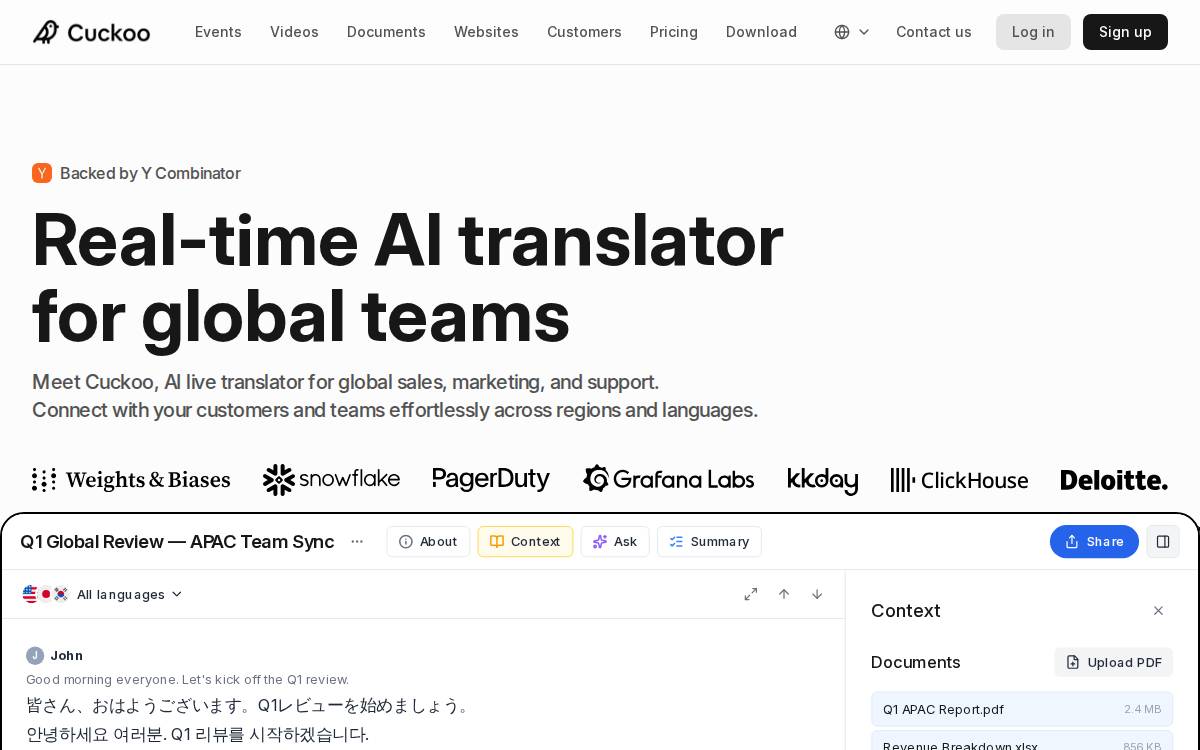Click the Deloitte logo

click(x=1114, y=481)
